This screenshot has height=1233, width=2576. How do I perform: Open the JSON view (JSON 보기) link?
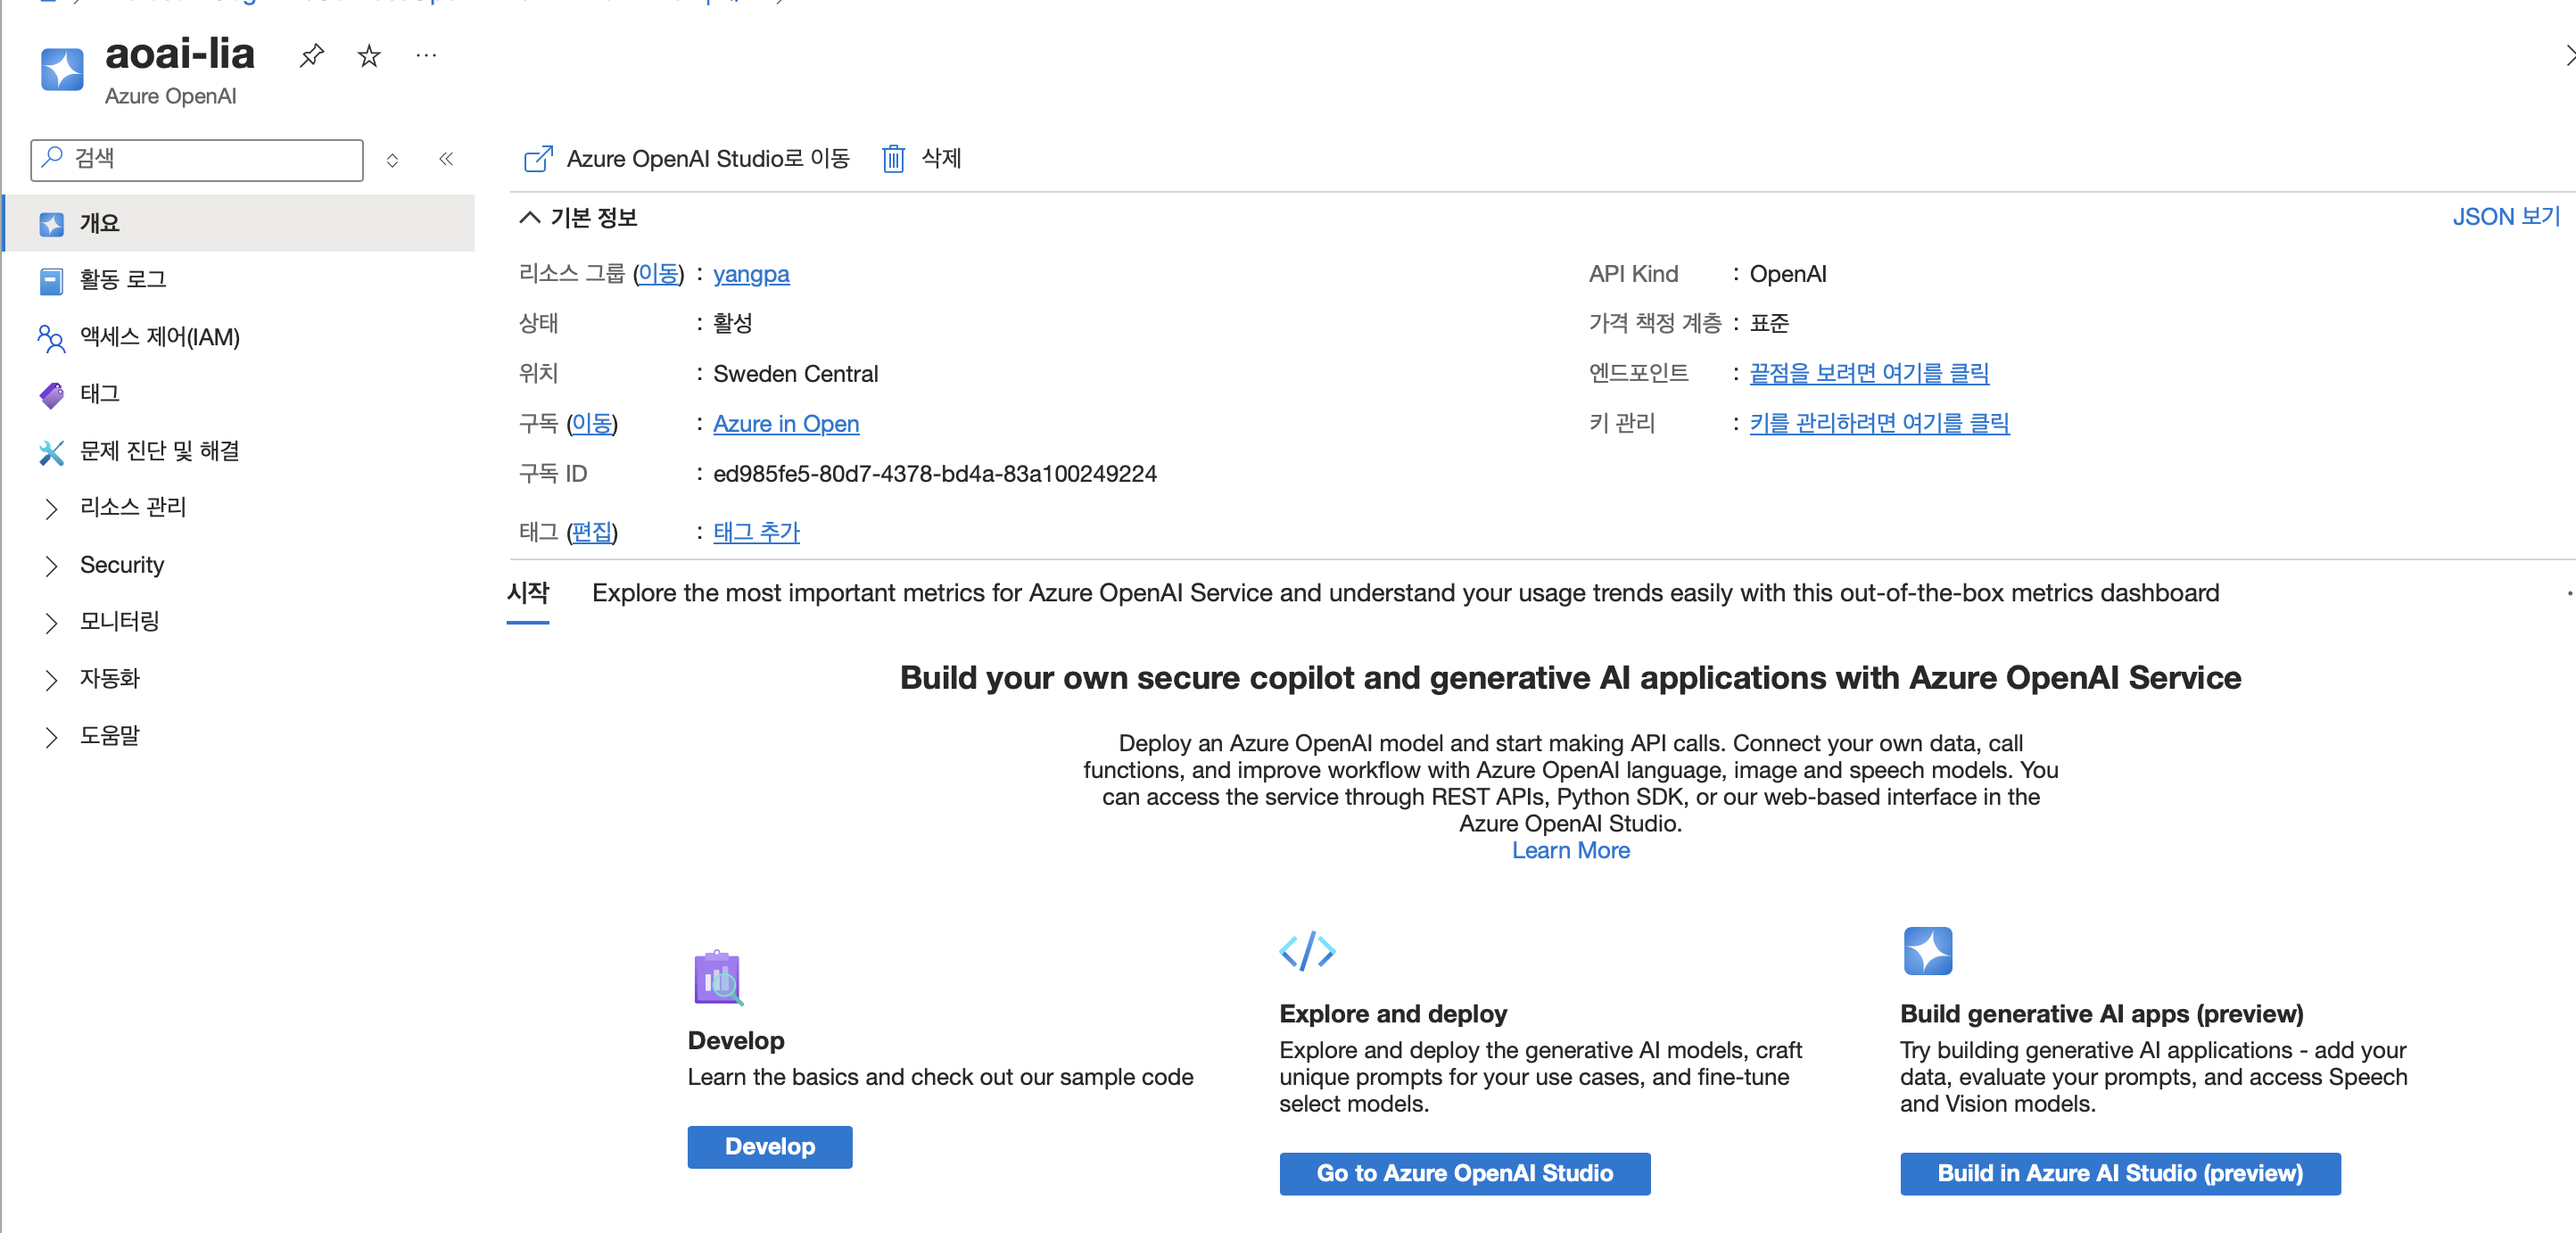(2505, 217)
